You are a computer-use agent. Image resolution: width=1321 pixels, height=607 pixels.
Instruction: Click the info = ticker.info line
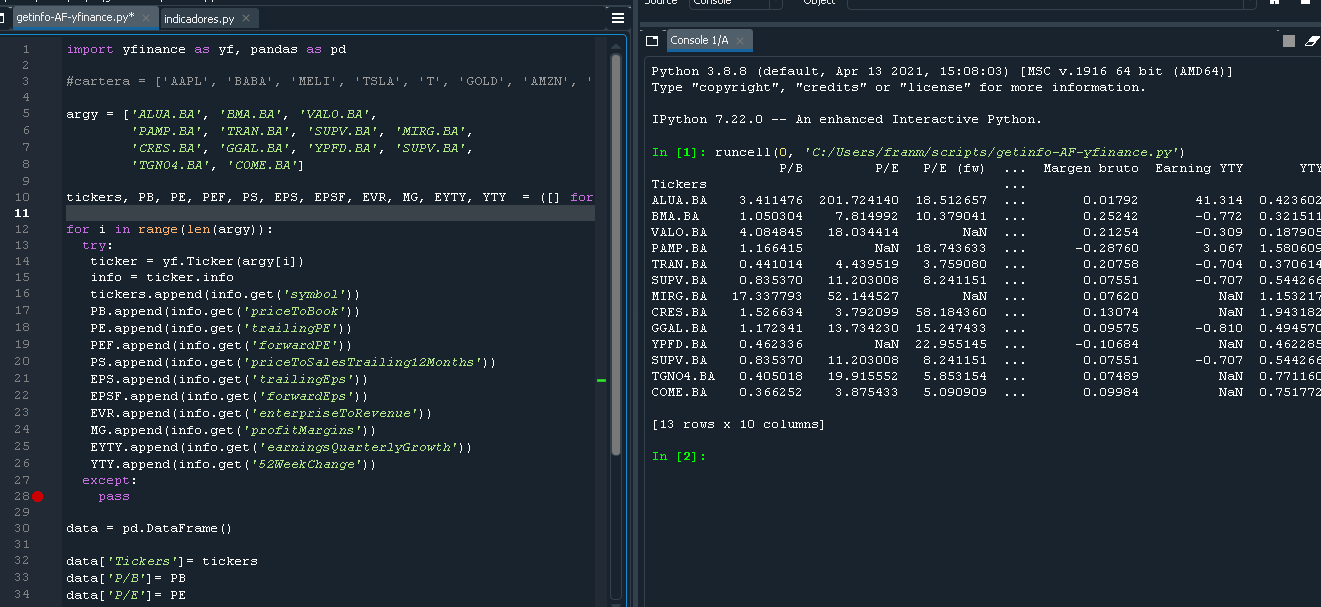tap(161, 277)
